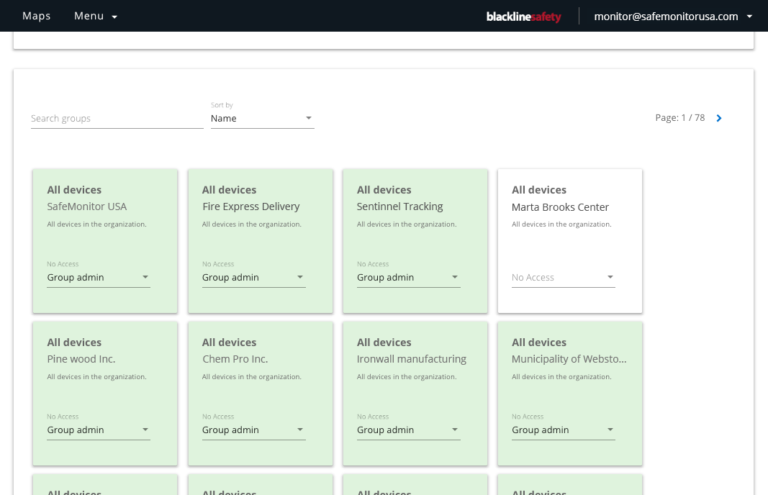
Task: Open access dropdown for SafeMonitor USA
Action: pos(98,278)
